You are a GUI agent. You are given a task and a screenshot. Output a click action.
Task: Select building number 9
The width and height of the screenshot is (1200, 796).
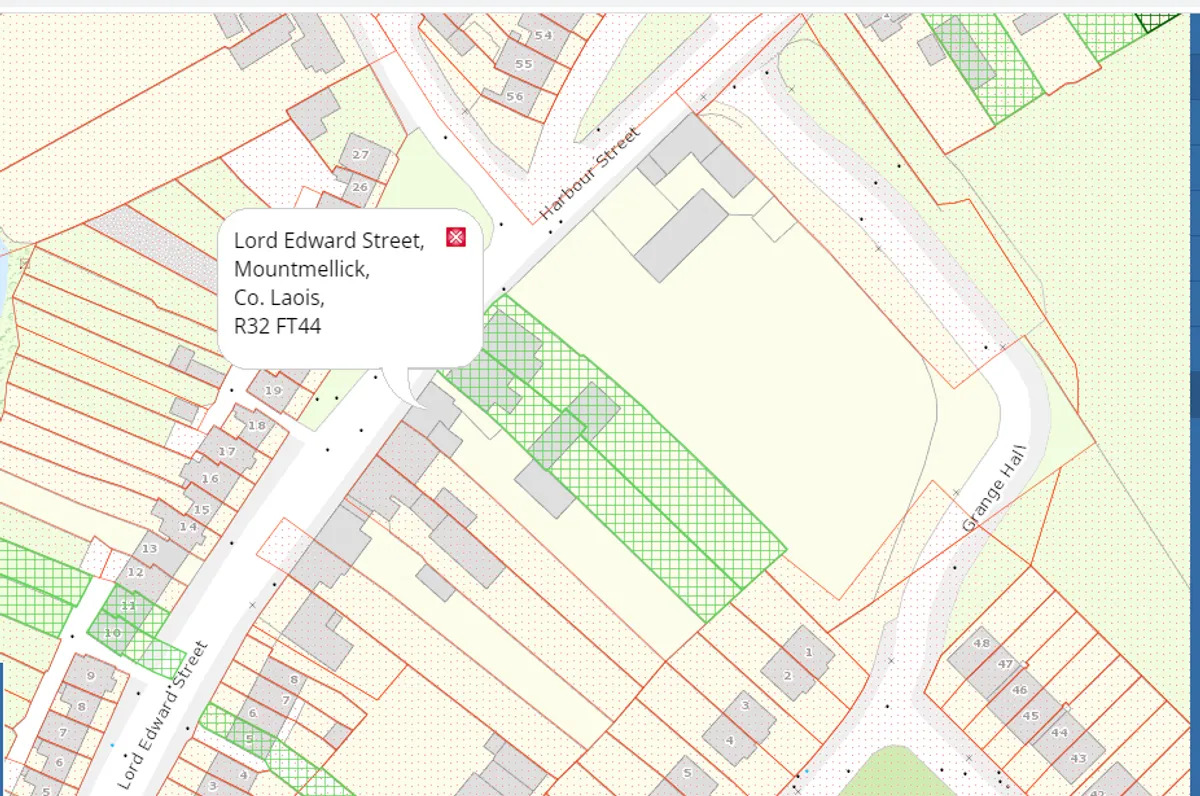(x=90, y=676)
